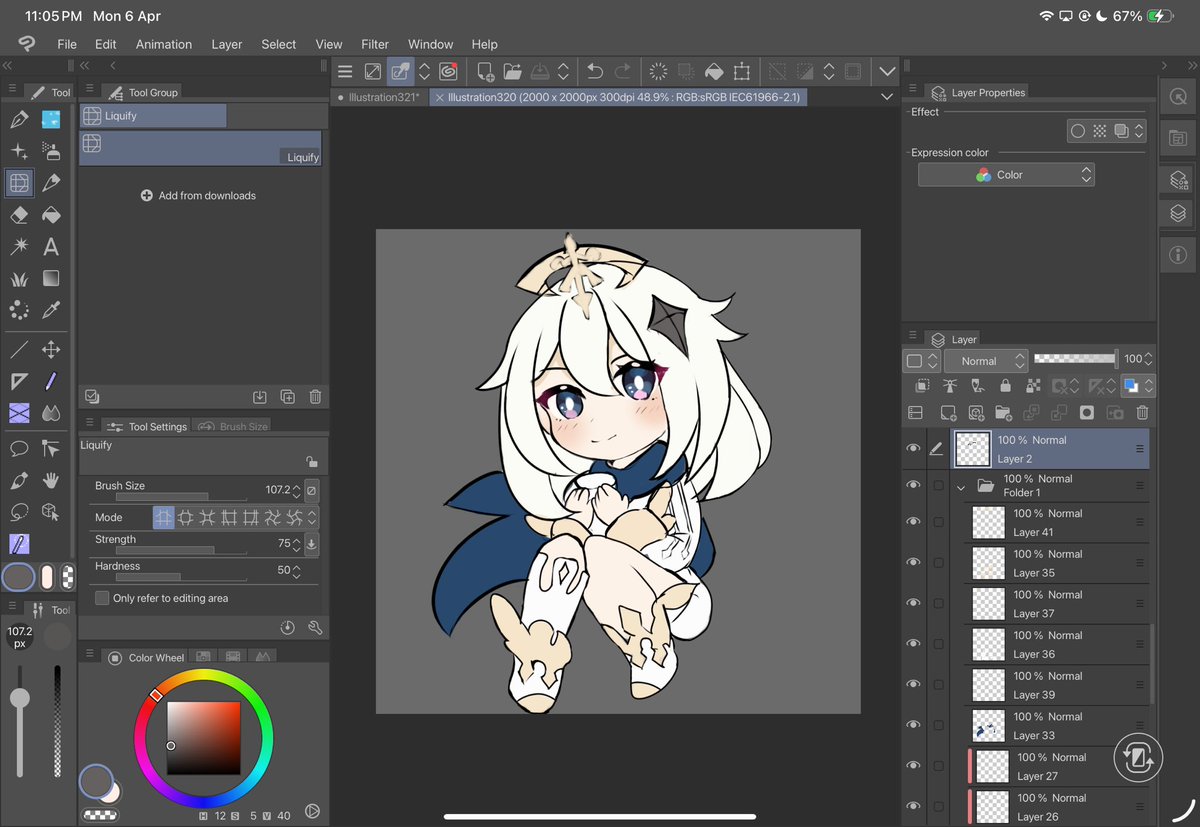Create a new layer folder
Image resolution: width=1200 pixels, height=827 pixels.
[x=1003, y=412]
